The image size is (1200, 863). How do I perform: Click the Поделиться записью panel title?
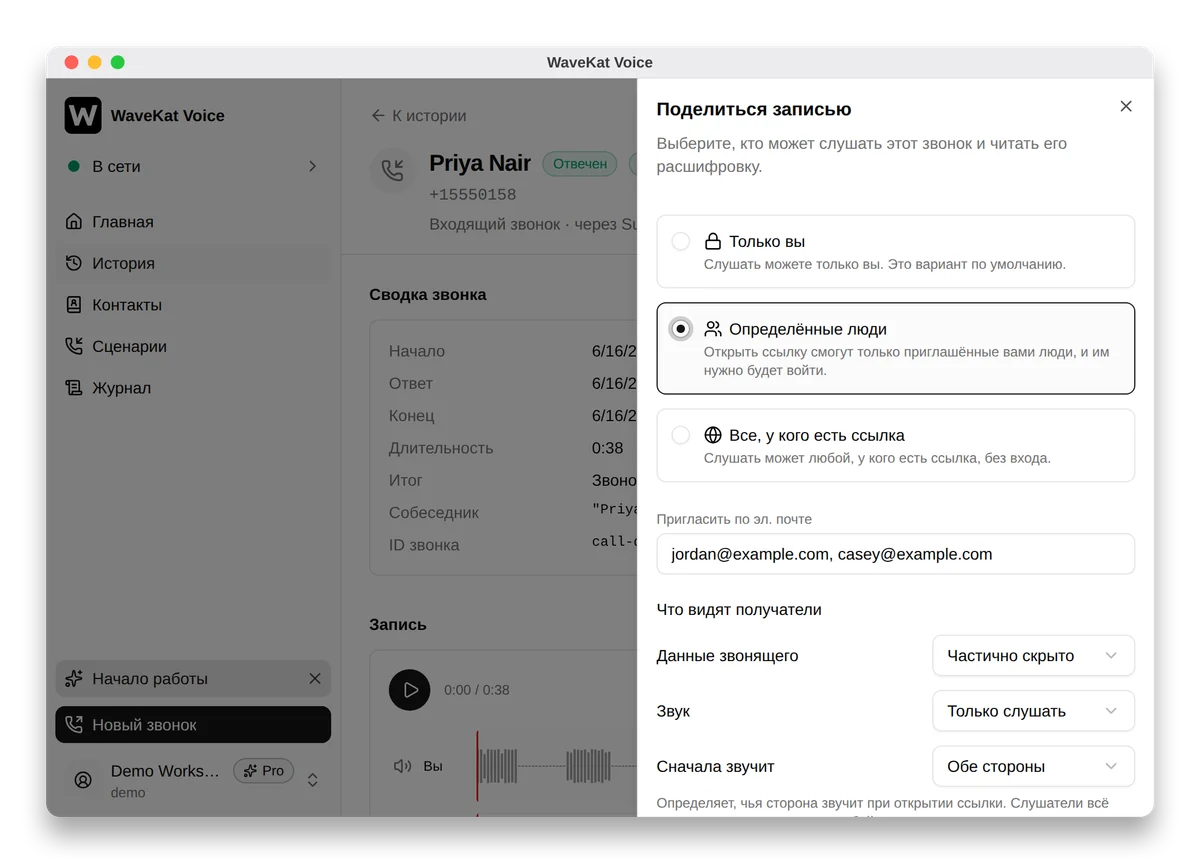tap(754, 109)
